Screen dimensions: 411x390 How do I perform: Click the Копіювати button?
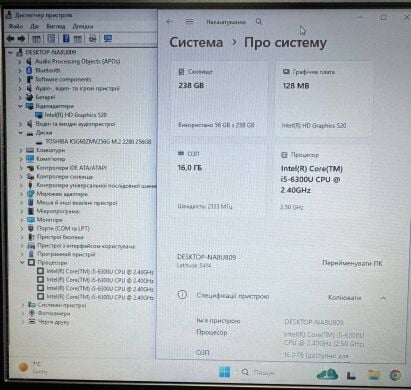tap(345, 298)
